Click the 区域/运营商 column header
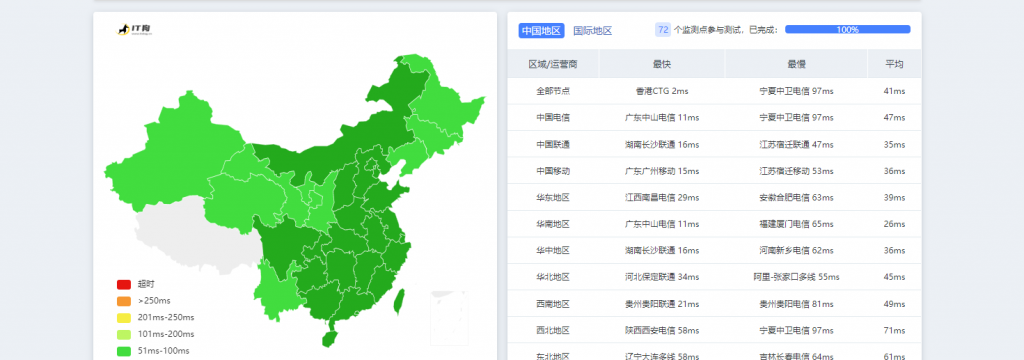Image resolution: width=1024 pixels, height=360 pixels. (x=553, y=64)
